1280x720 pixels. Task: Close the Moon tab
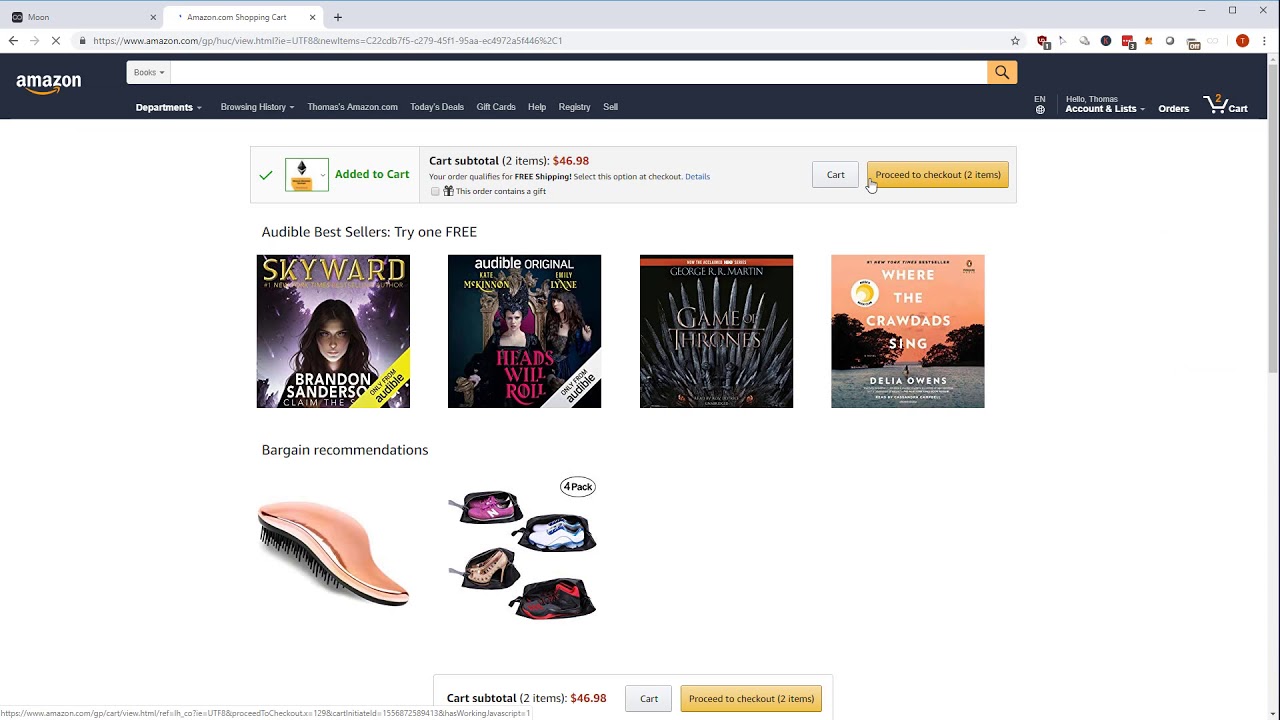(x=153, y=17)
